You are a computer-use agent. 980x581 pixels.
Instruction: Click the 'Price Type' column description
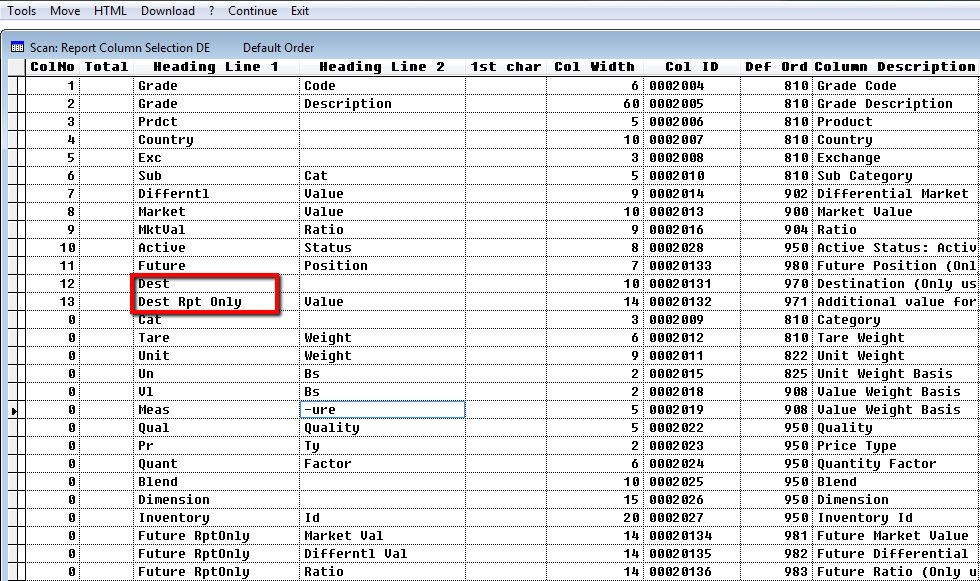pos(895,445)
